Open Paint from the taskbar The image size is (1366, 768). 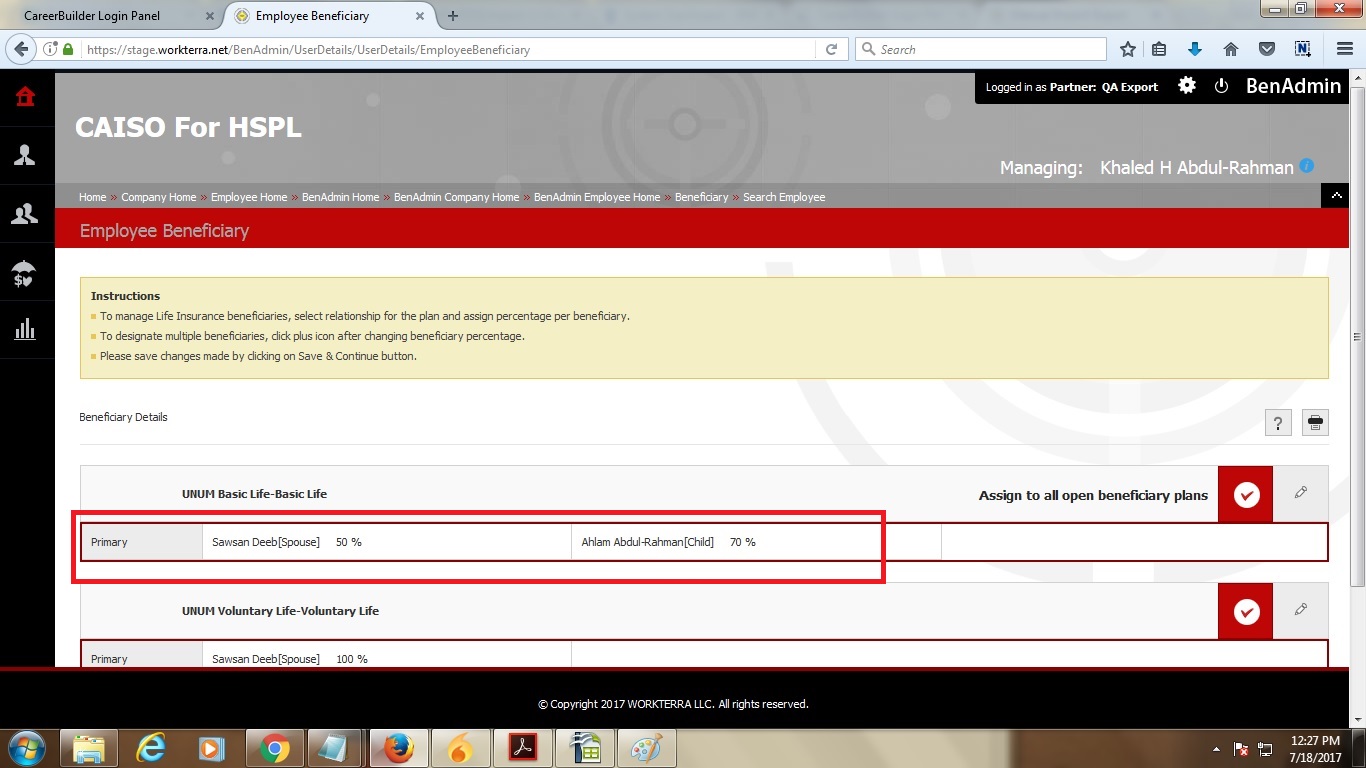[647, 748]
